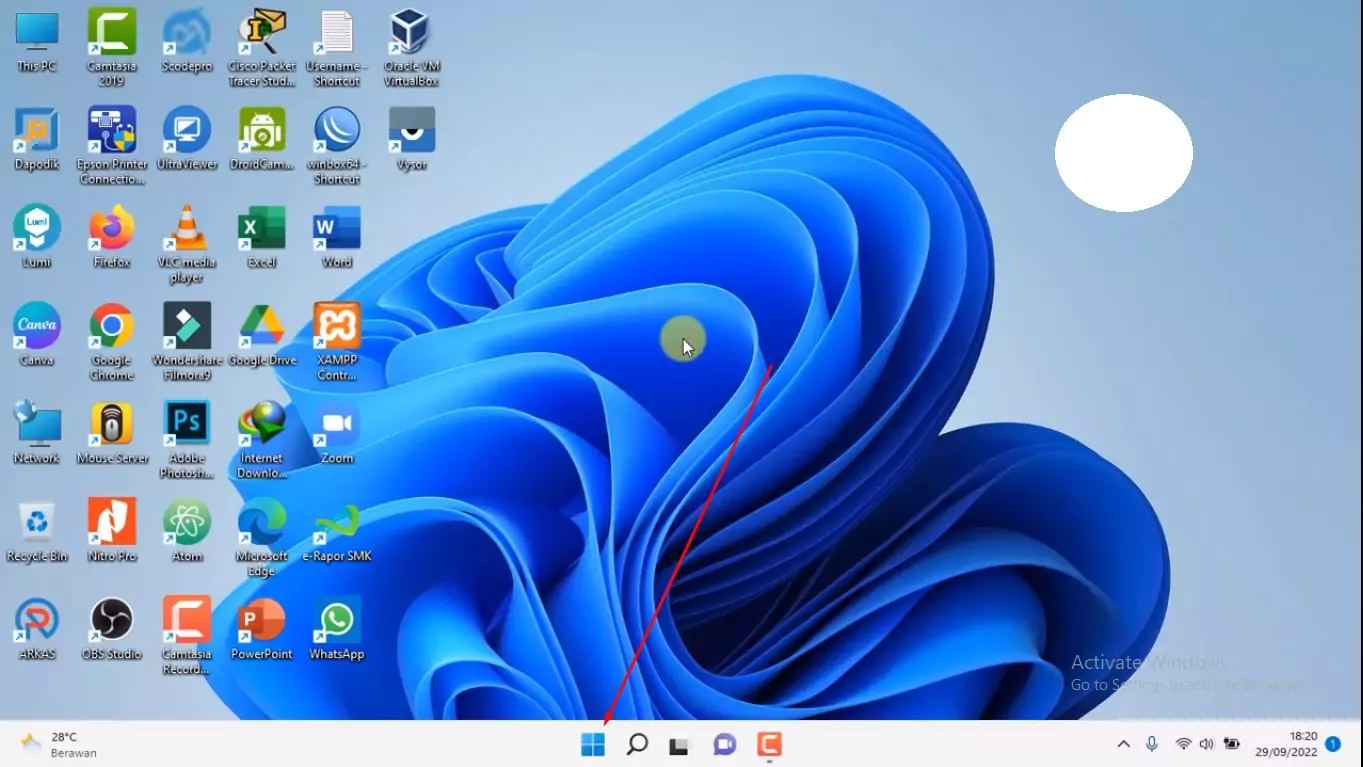Open PowerPoint desktop shortcut
The image size is (1363, 767).
tap(262, 630)
